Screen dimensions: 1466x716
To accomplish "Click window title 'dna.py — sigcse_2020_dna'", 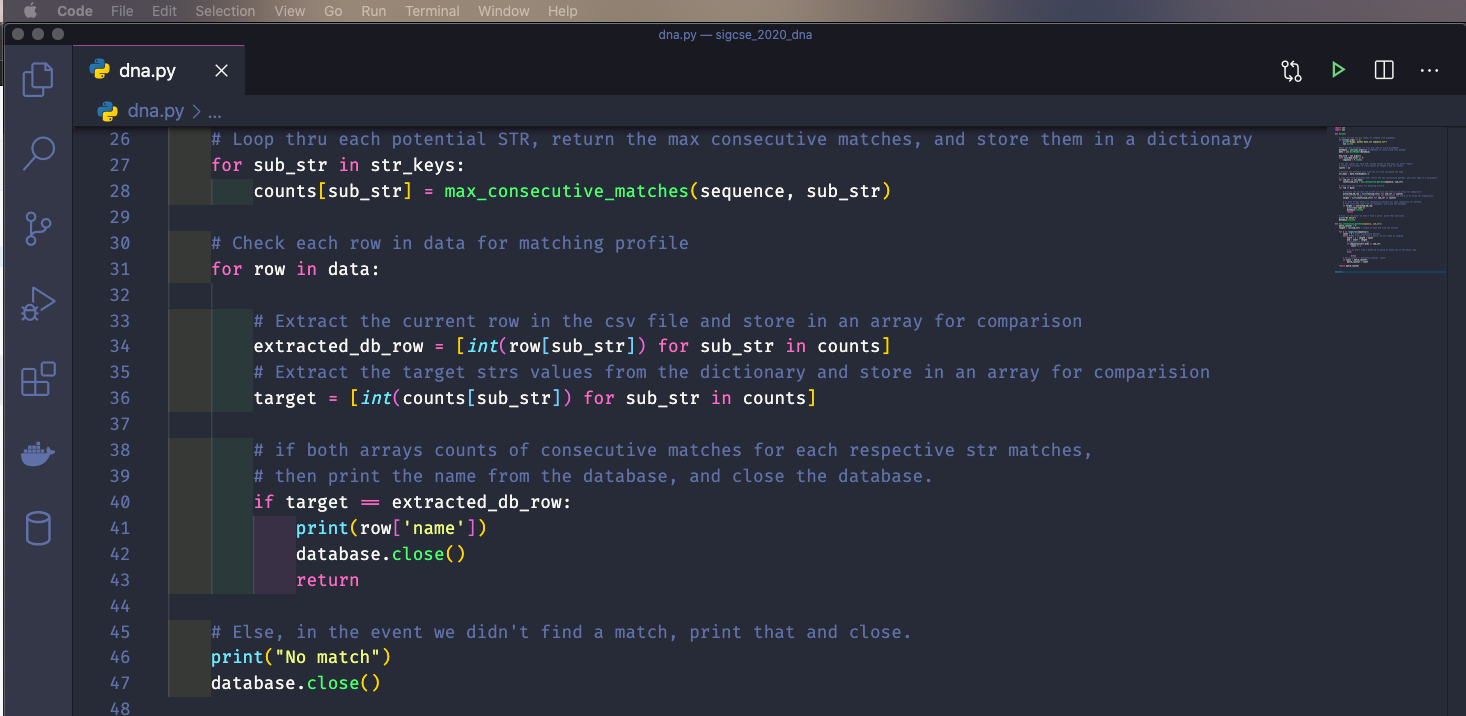I will pyautogui.click(x=735, y=34).
